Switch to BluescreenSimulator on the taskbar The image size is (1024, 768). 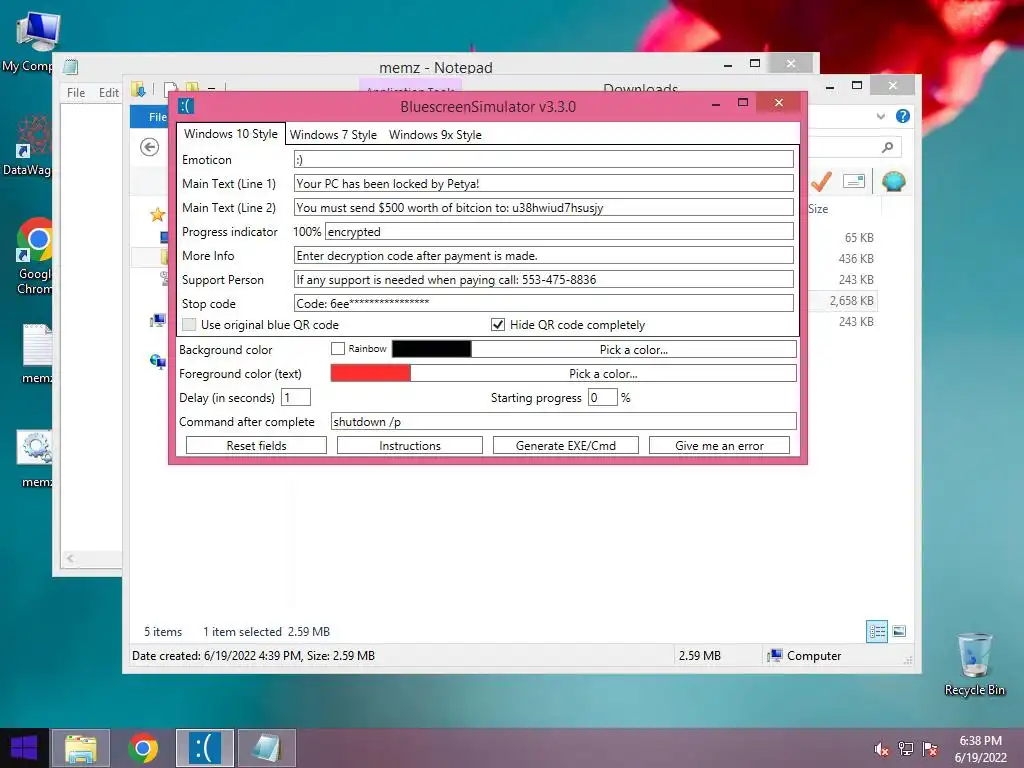click(x=204, y=748)
